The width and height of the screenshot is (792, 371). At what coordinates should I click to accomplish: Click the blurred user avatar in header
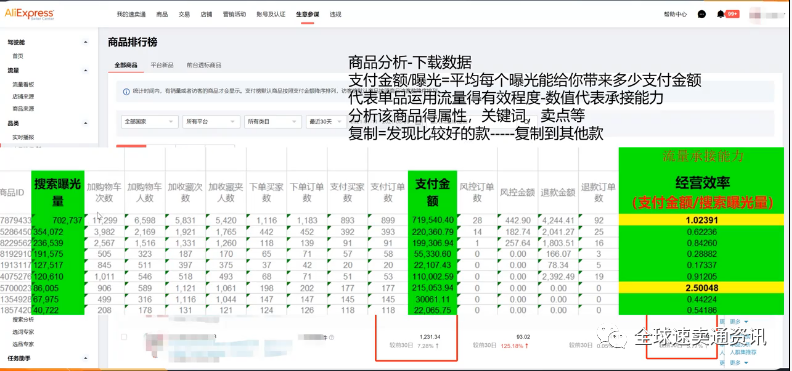(x=756, y=14)
